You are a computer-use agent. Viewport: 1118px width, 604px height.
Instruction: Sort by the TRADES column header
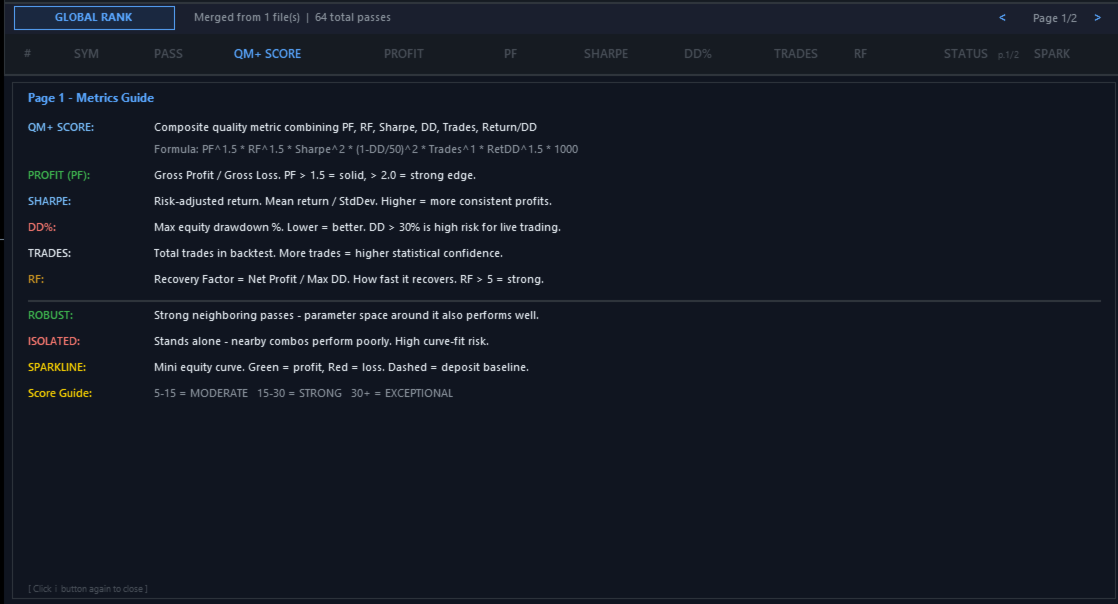coord(795,54)
